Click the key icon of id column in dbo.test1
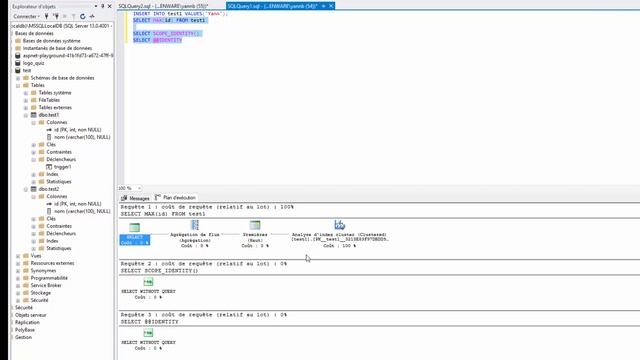 (49, 130)
